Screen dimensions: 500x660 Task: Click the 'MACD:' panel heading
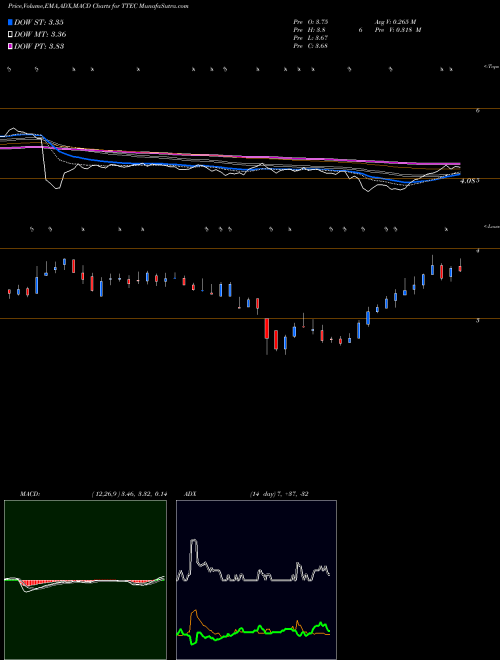click(30, 494)
